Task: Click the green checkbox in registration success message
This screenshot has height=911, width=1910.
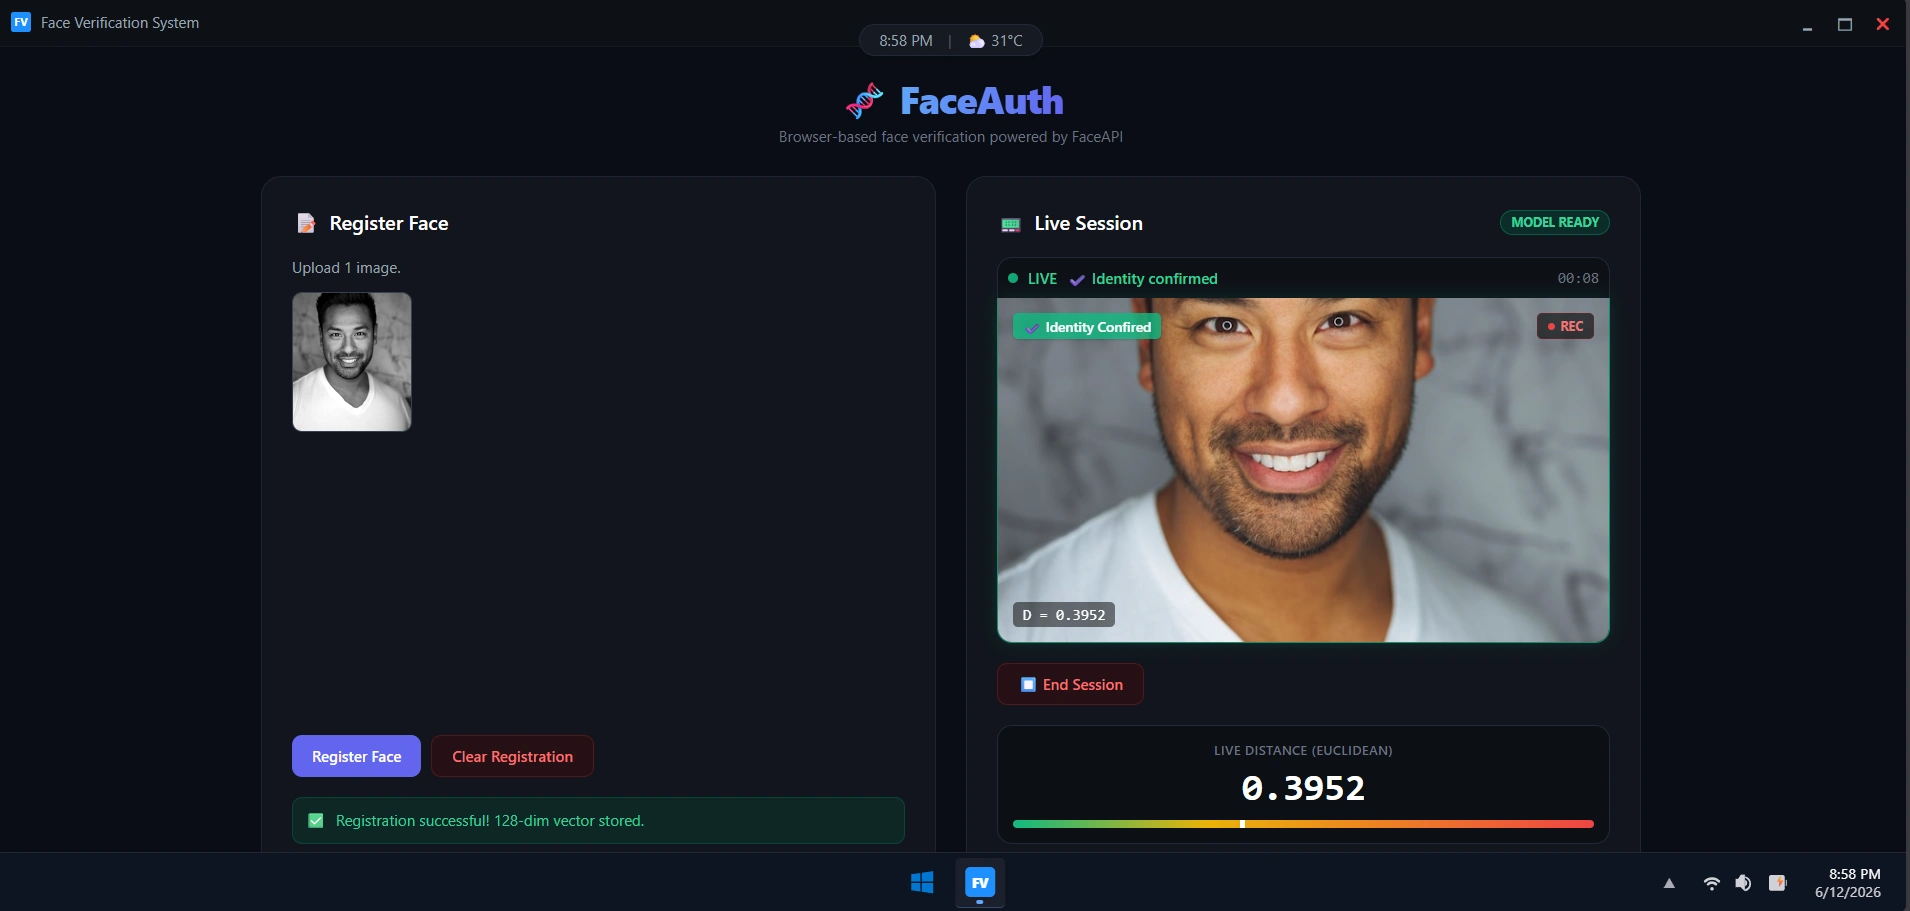Action: [x=316, y=820]
